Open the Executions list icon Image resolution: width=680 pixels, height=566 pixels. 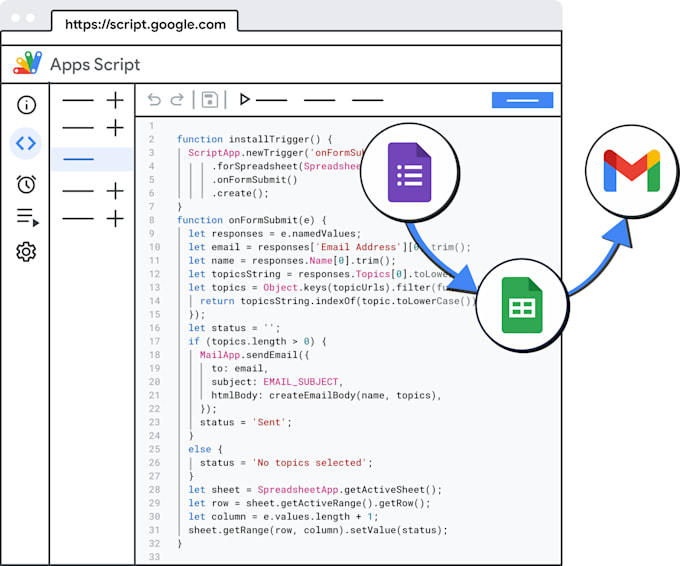pos(27,217)
